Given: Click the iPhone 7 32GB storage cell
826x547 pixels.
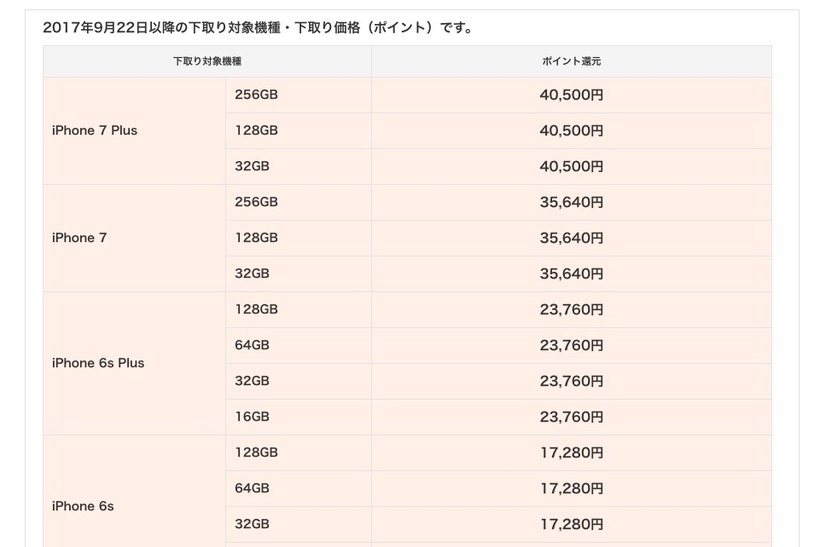Looking at the screenshot, I should point(298,274).
